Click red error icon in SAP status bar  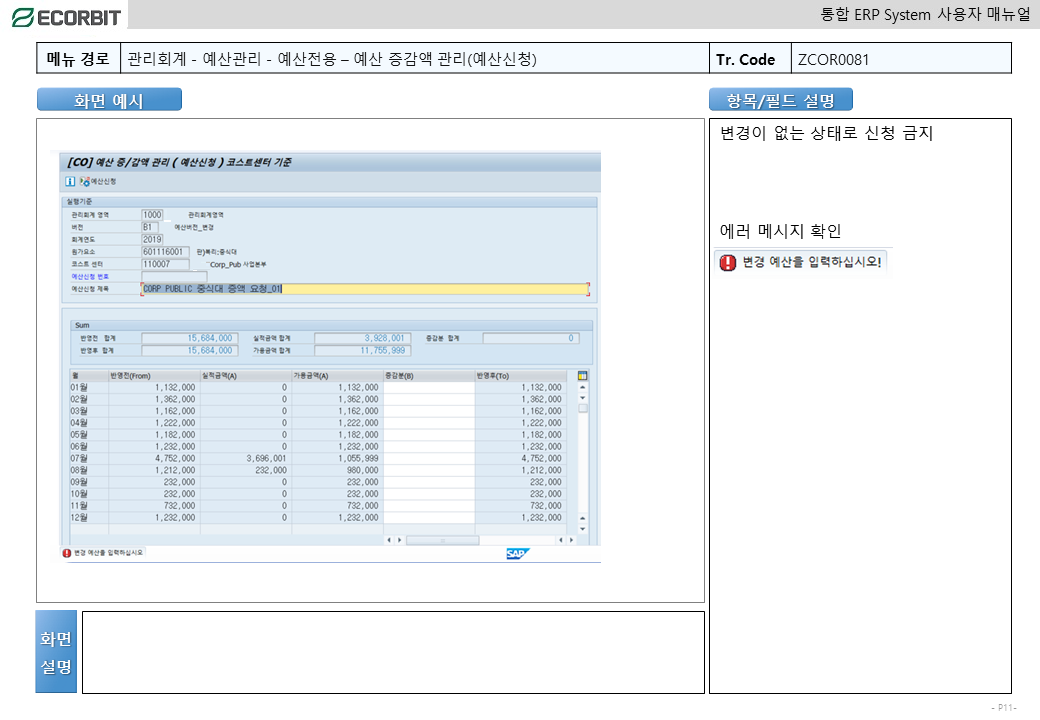[67, 553]
